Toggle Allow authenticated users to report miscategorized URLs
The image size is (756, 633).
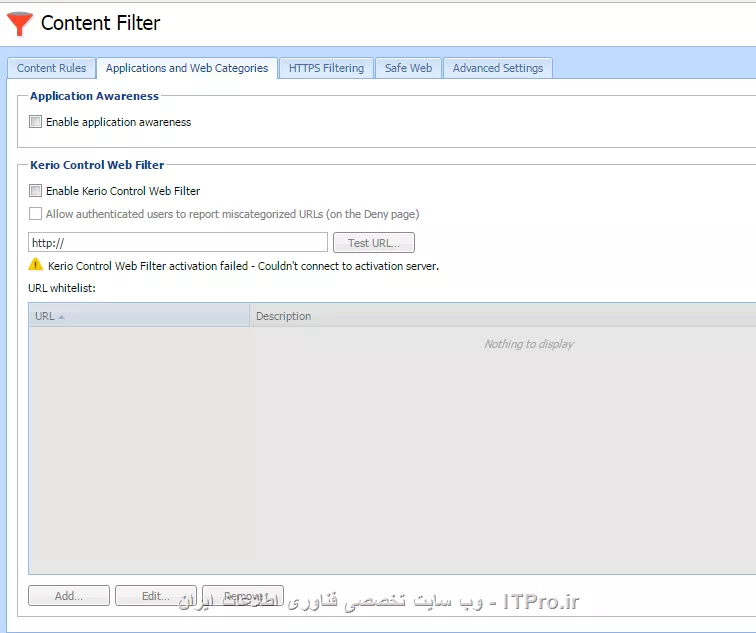click(x=35, y=214)
